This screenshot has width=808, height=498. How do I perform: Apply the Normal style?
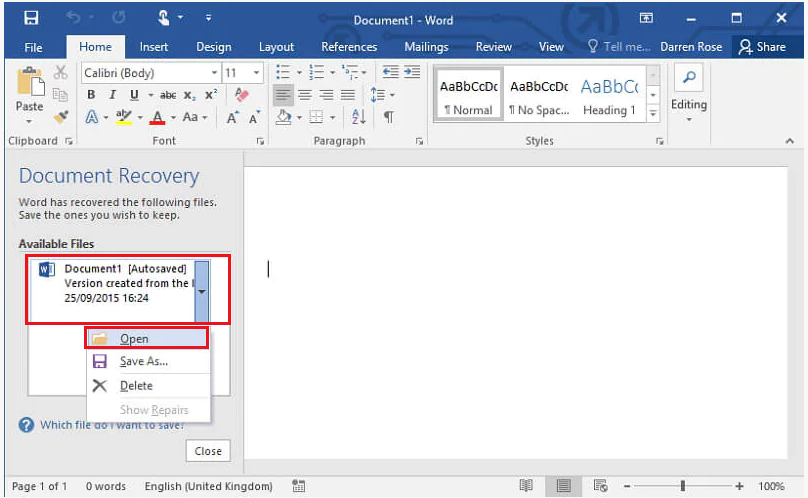pyautogui.click(x=469, y=95)
